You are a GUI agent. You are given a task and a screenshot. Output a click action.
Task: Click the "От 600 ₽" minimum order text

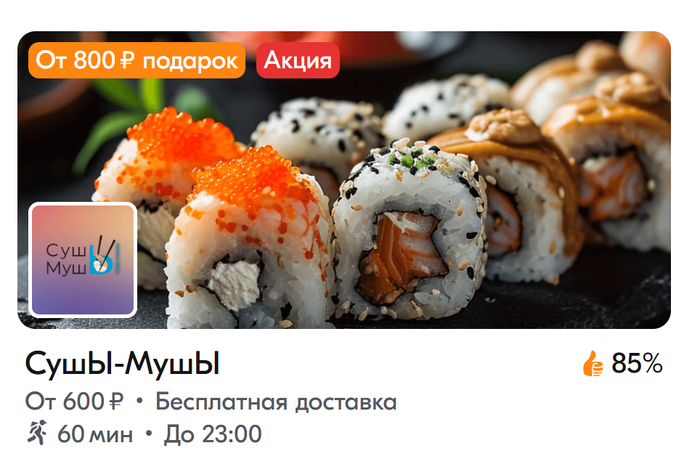pyautogui.click(x=74, y=401)
